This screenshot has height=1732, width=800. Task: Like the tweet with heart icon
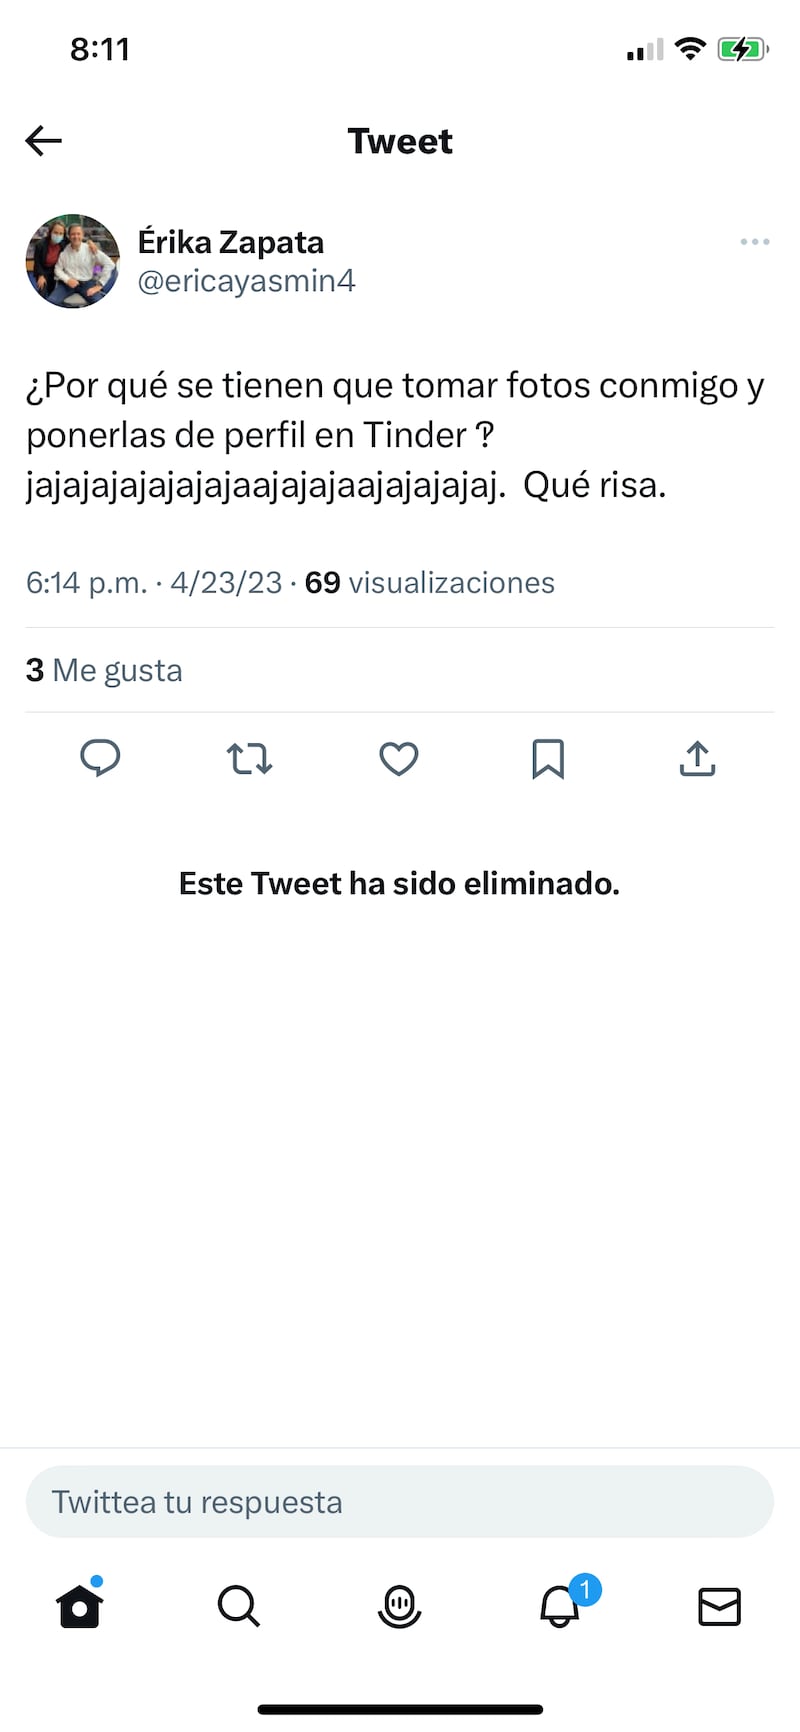(x=399, y=759)
